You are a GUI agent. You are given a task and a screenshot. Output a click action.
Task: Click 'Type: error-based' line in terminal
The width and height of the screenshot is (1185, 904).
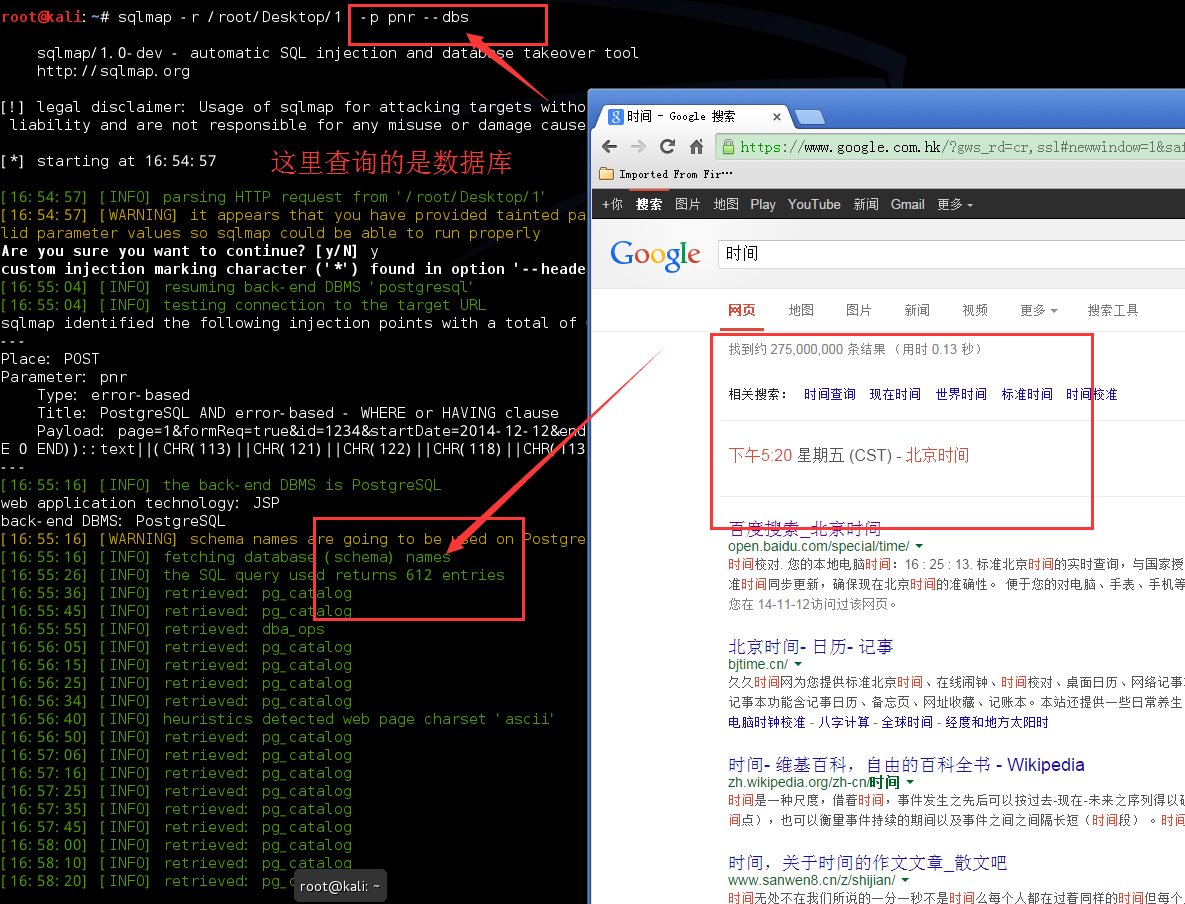click(x=113, y=395)
